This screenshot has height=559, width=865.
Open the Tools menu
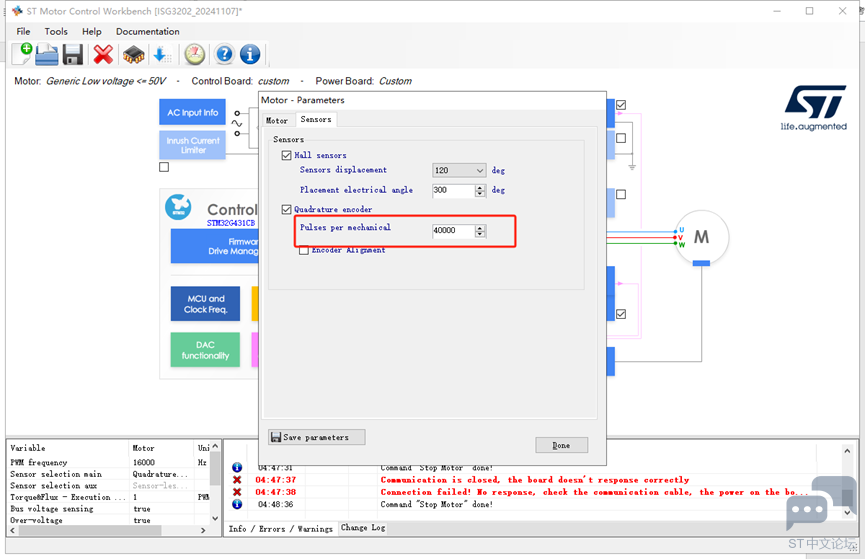56,31
